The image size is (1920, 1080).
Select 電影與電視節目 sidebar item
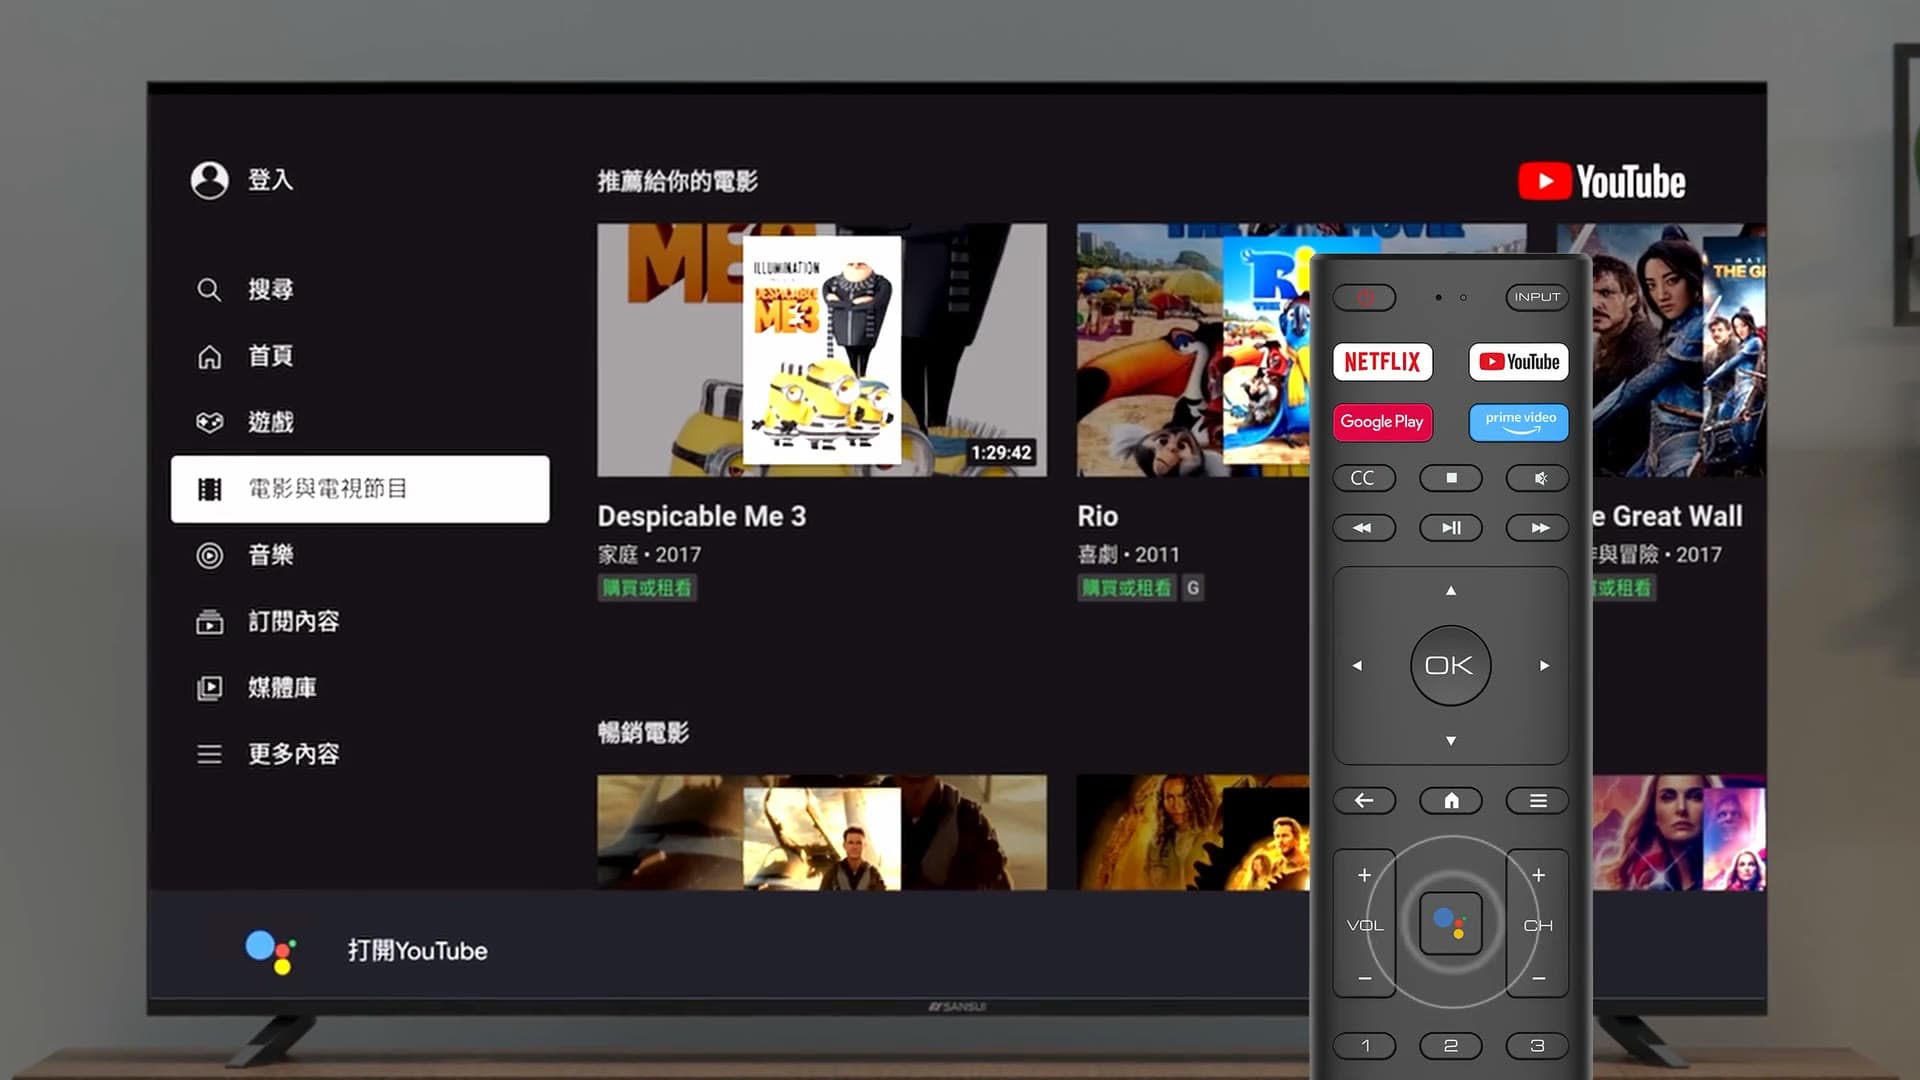pyautogui.click(x=360, y=489)
